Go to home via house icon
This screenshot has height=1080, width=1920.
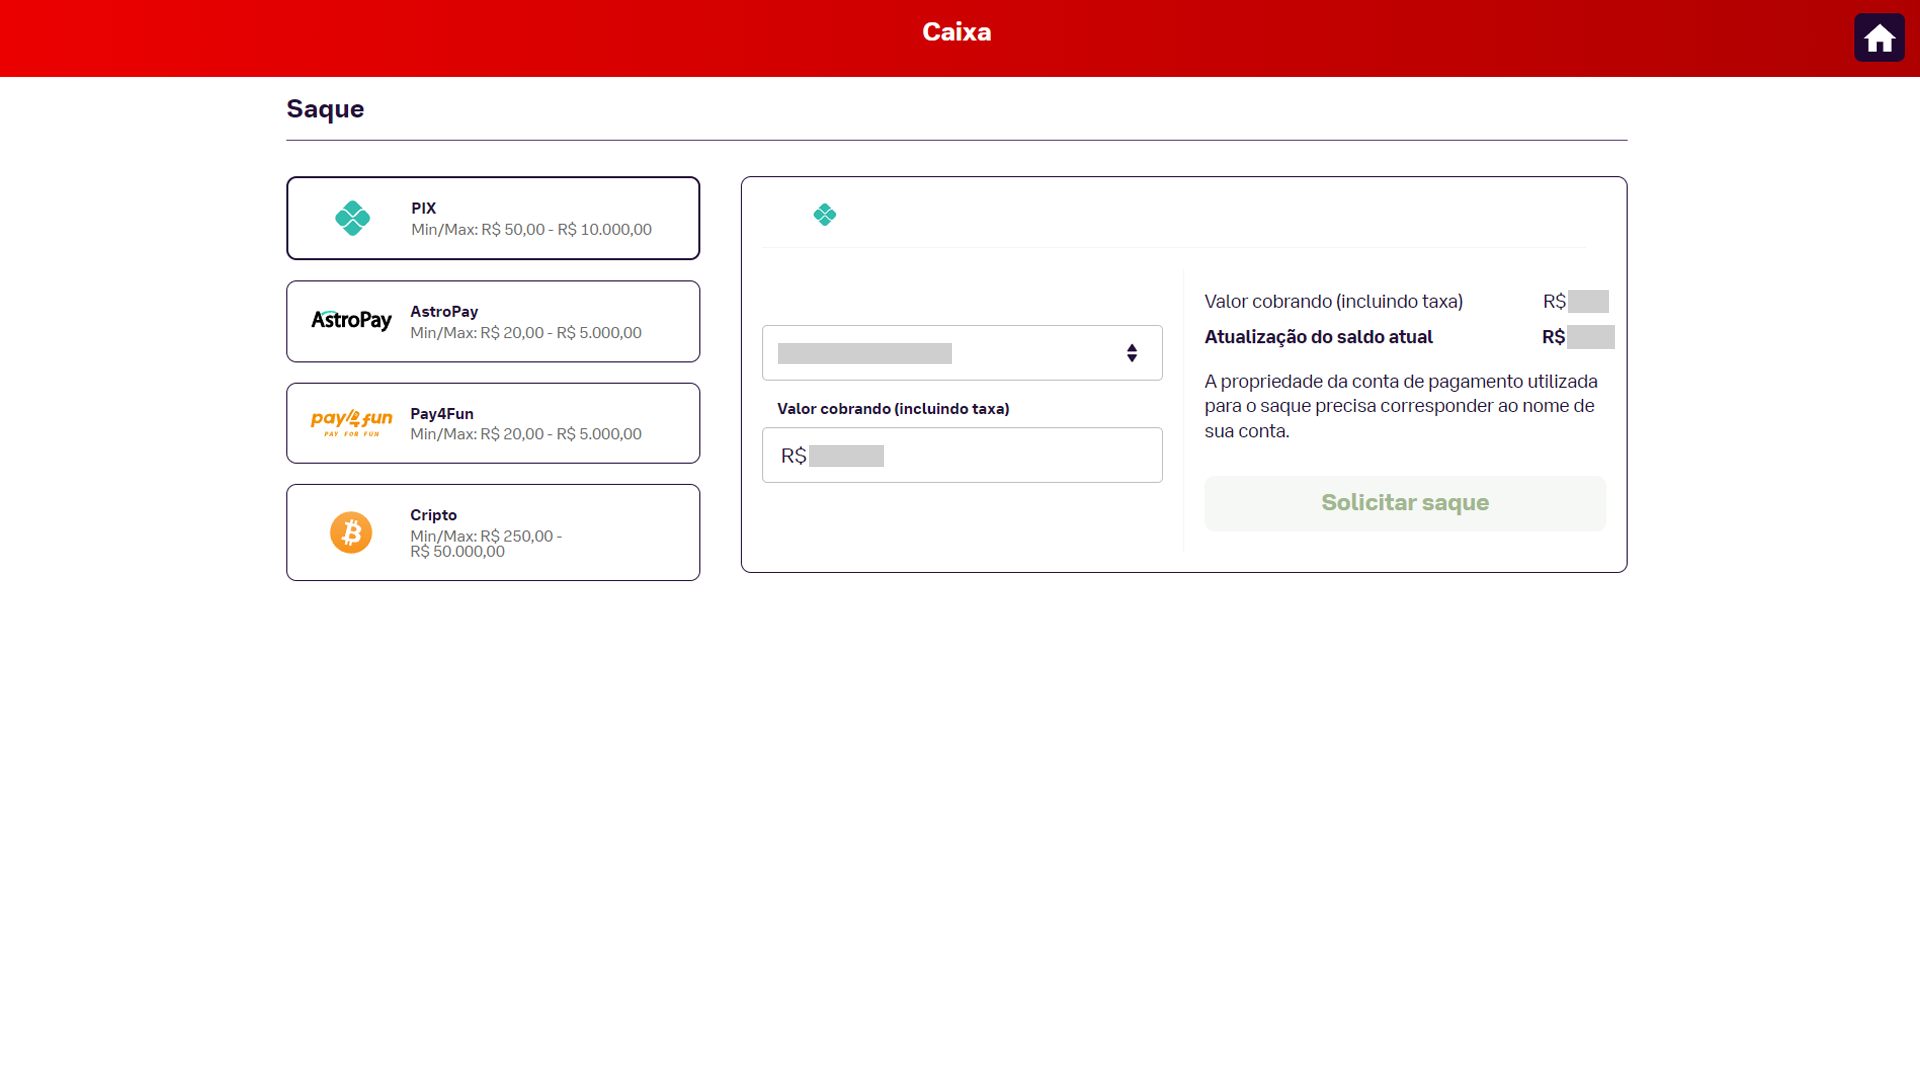tap(1879, 38)
